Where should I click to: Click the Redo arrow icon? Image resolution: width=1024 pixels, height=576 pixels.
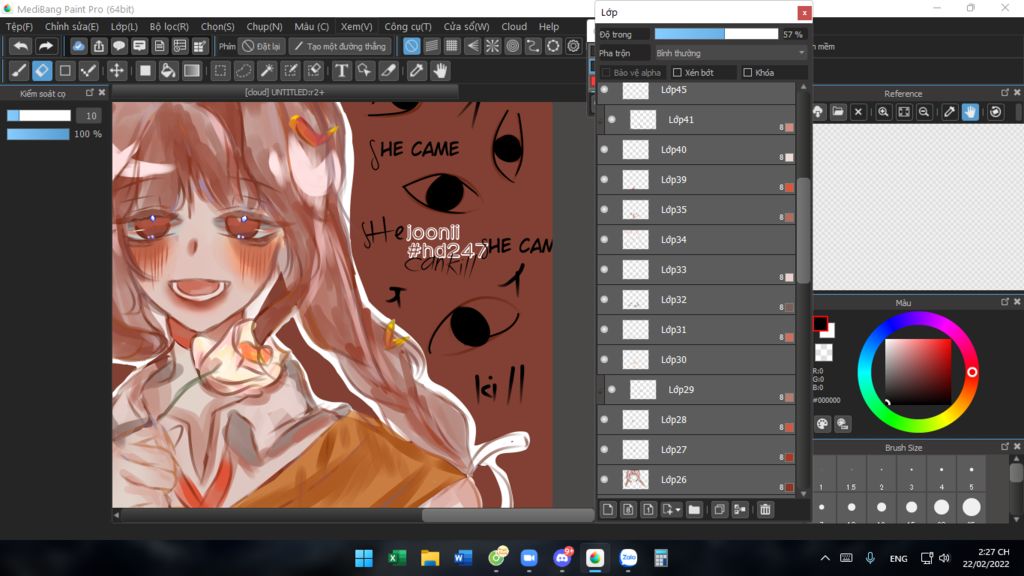click(45, 46)
